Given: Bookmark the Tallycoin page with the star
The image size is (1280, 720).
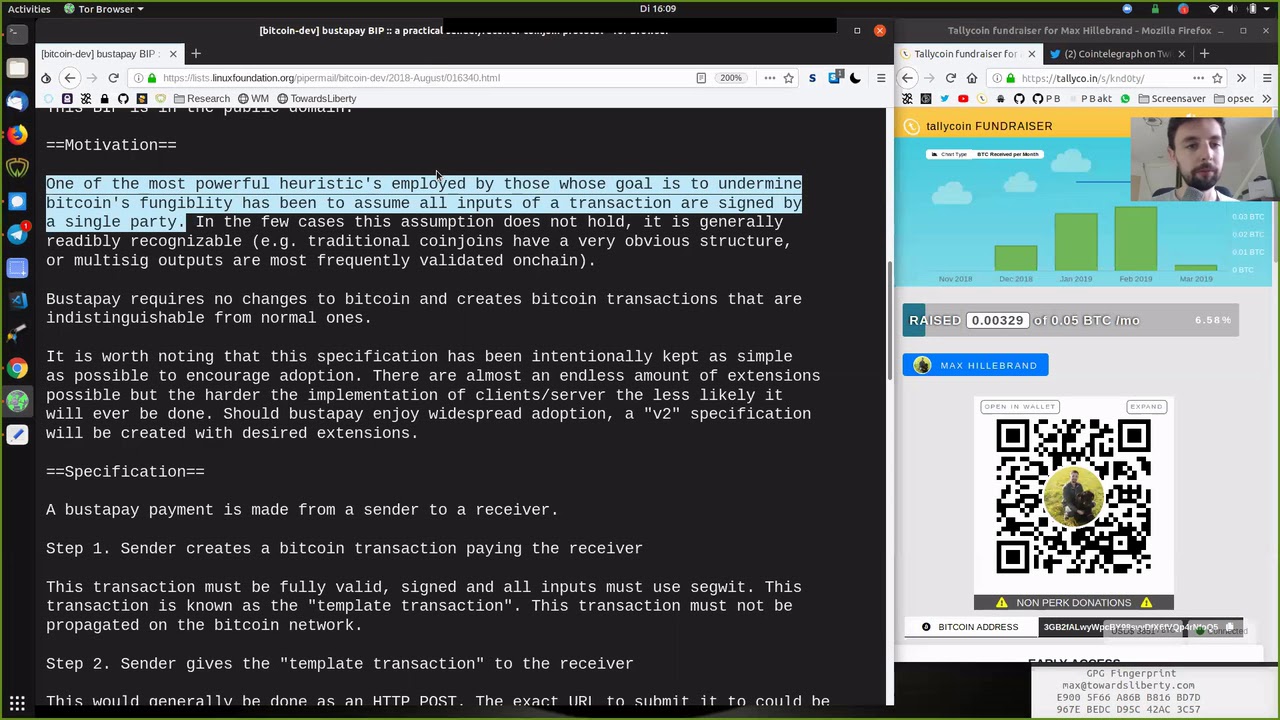Looking at the screenshot, I should point(1217,78).
